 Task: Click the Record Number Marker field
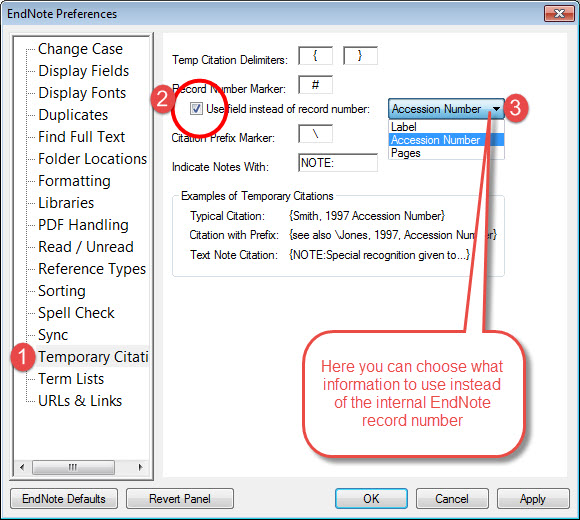click(316, 85)
